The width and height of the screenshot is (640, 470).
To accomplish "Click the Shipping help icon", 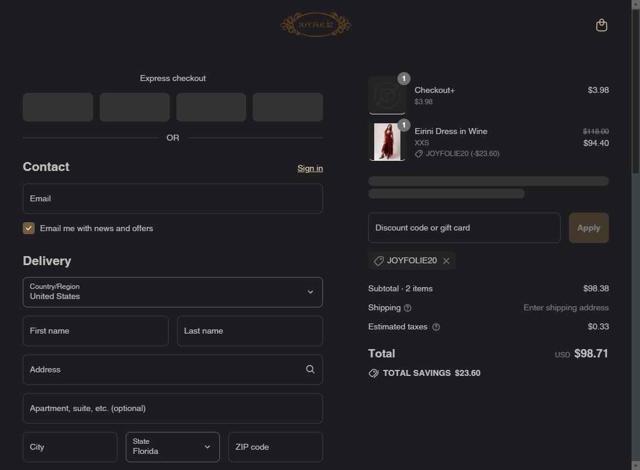I will tap(407, 308).
